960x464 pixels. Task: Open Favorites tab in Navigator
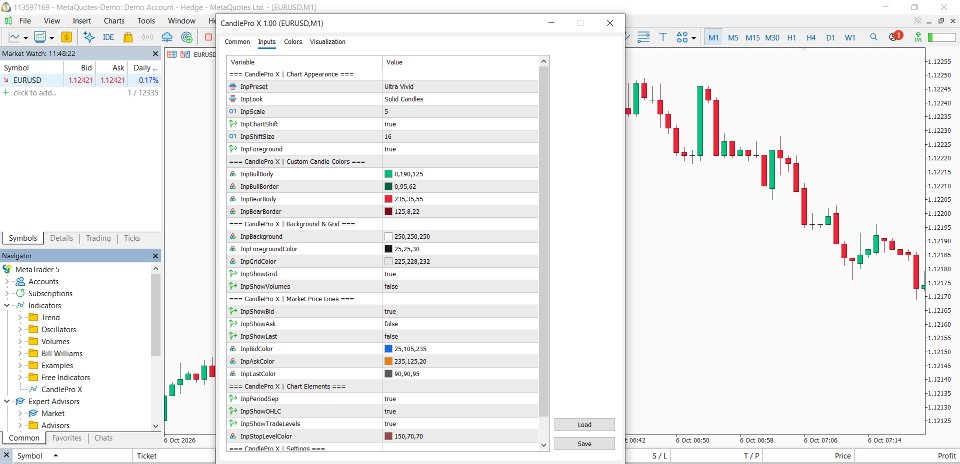[67, 438]
